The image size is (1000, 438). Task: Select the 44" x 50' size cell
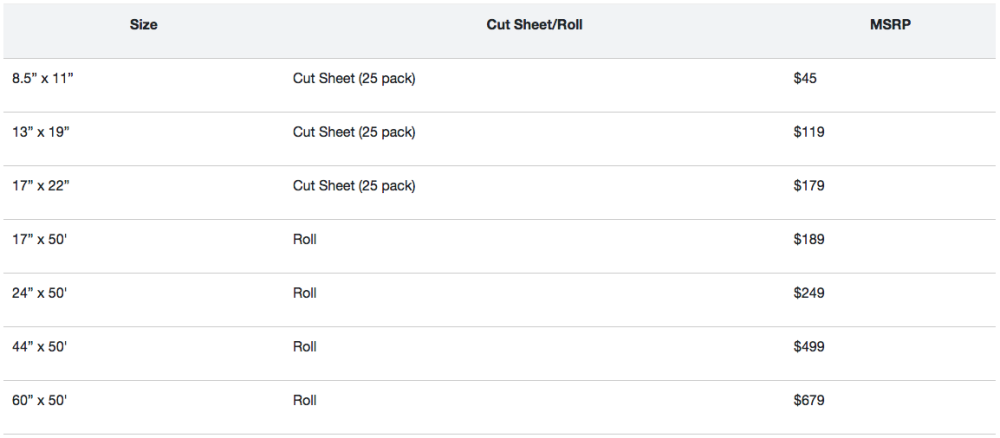40,347
